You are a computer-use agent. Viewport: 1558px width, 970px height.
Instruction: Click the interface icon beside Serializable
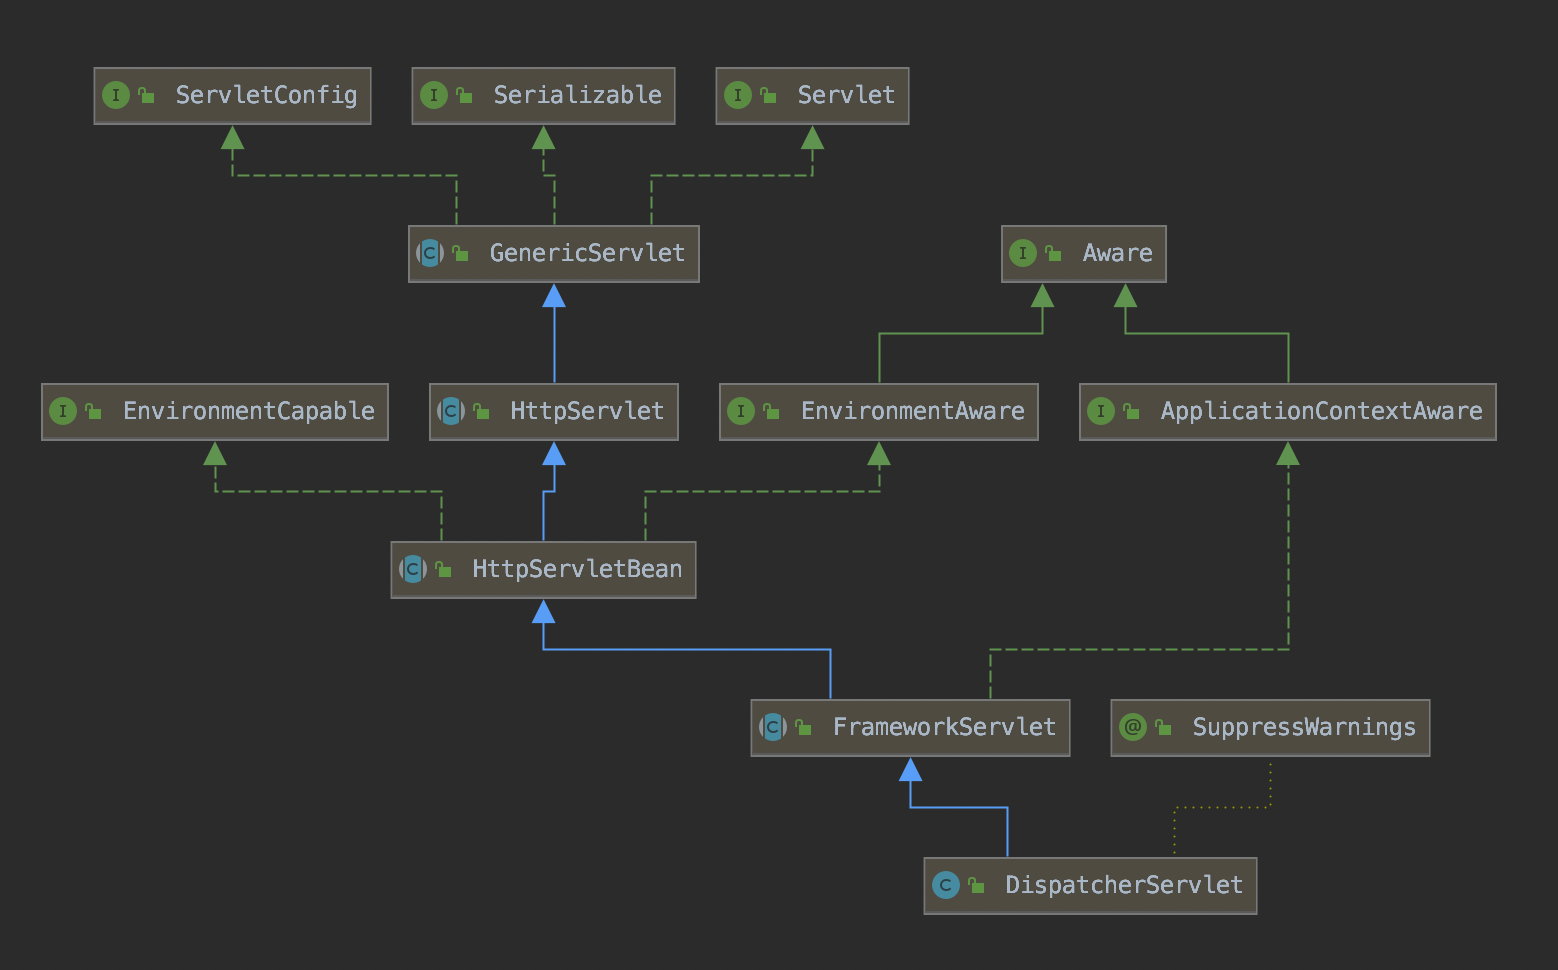[x=433, y=96]
